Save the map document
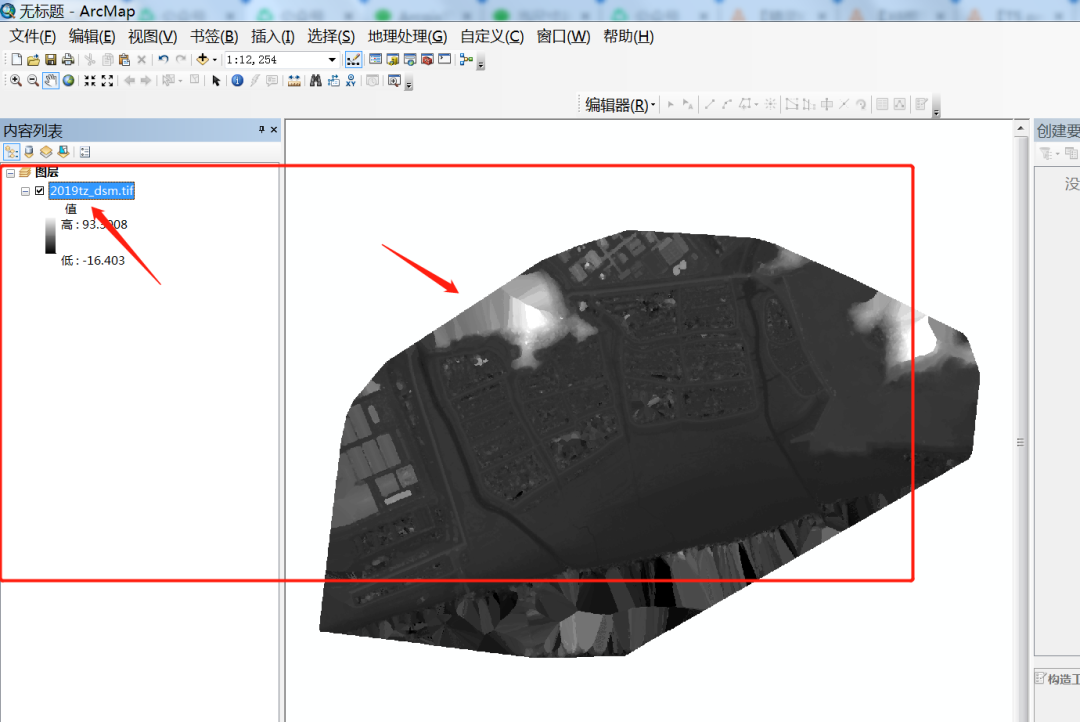1080x722 pixels. (51, 60)
